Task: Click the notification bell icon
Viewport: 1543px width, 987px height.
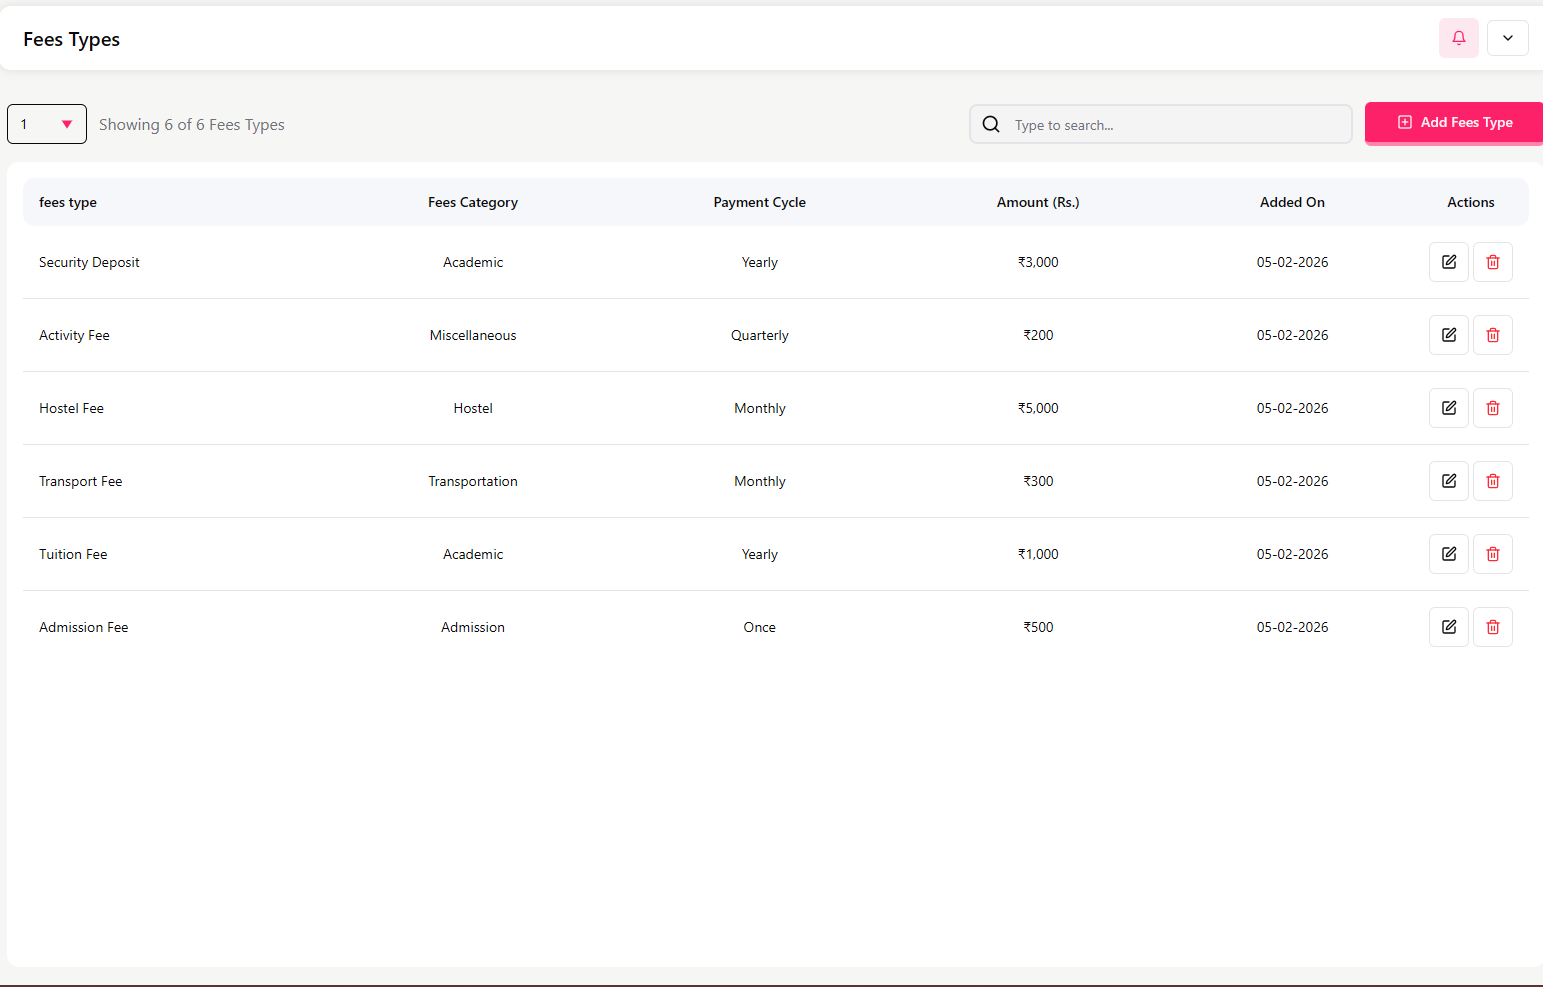Action: pyautogui.click(x=1458, y=38)
